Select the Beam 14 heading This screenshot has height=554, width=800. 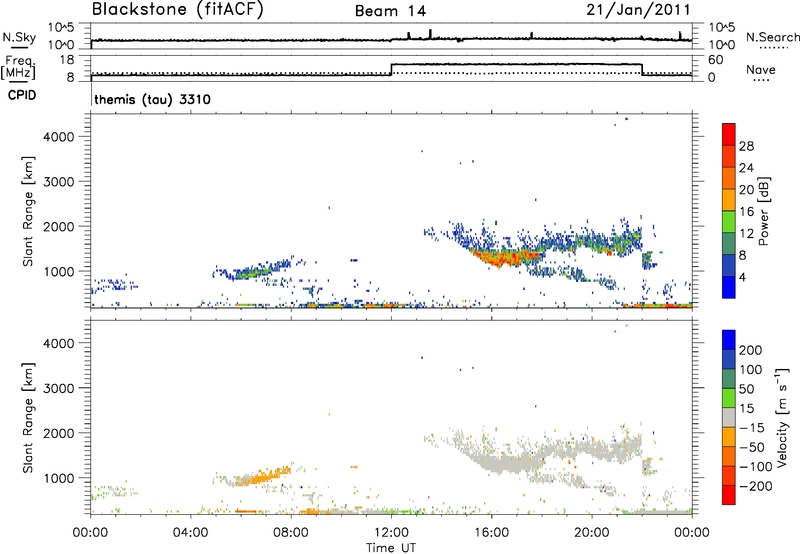pos(390,11)
